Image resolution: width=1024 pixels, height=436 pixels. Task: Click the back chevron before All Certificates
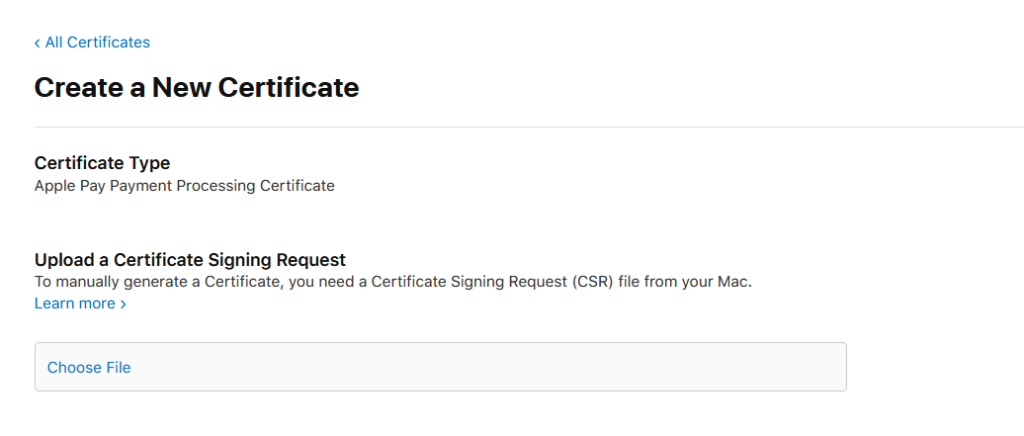[x=37, y=42]
